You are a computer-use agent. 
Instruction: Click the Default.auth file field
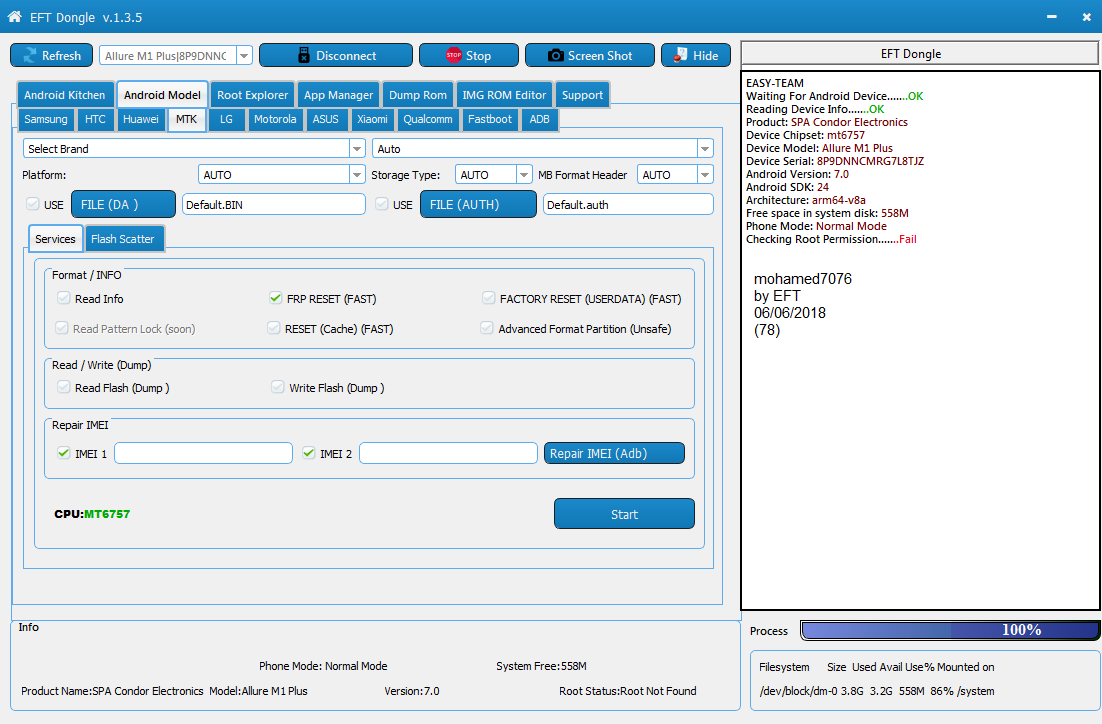(628, 205)
